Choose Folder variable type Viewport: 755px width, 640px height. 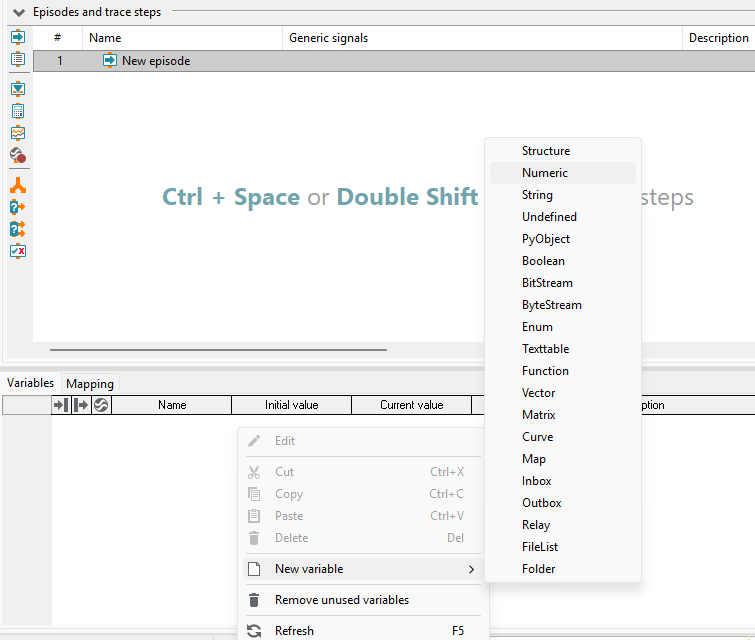click(x=562, y=569)
